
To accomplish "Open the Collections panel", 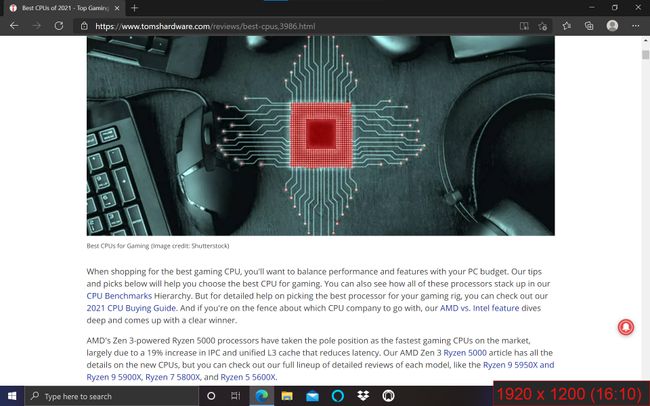I will [x=589, y=26].
